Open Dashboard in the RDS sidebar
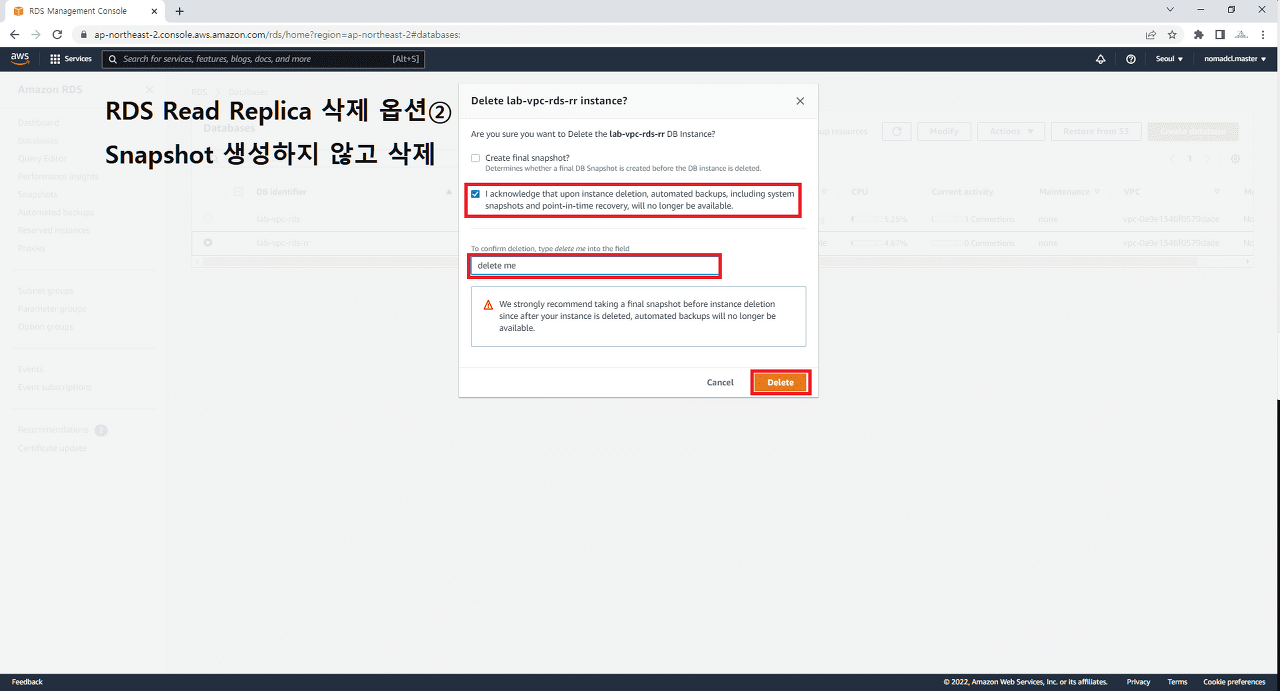1280x691 pixels. coord(38,123)
